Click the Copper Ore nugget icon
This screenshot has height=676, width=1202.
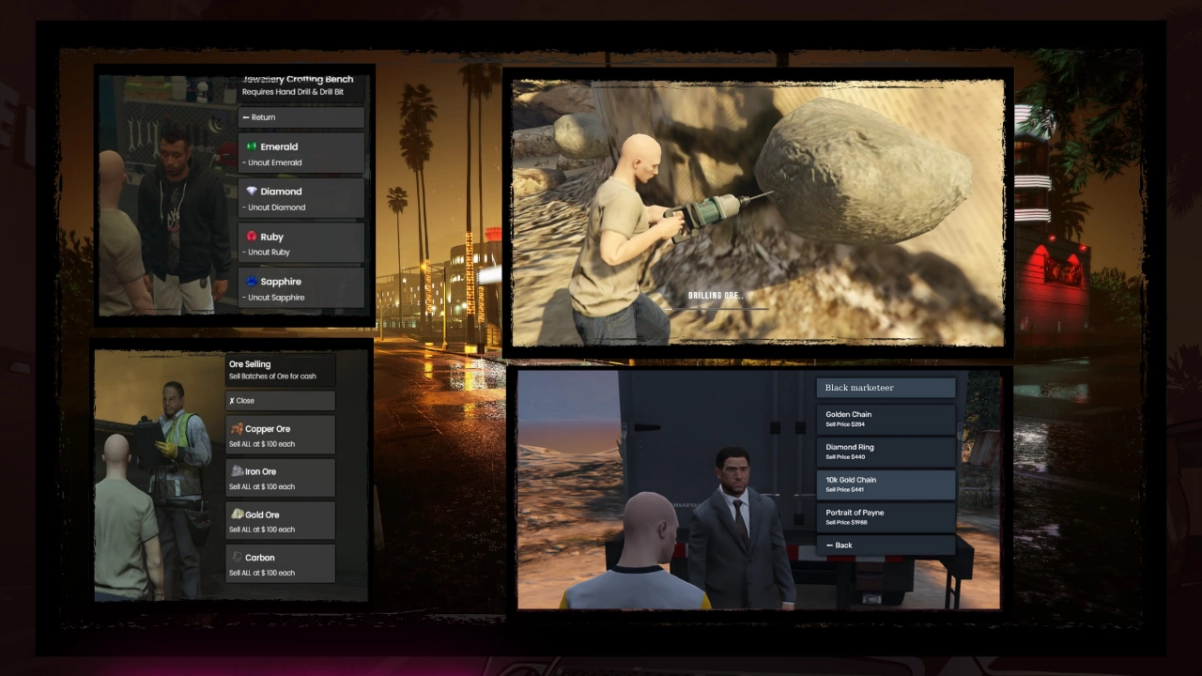236,429
